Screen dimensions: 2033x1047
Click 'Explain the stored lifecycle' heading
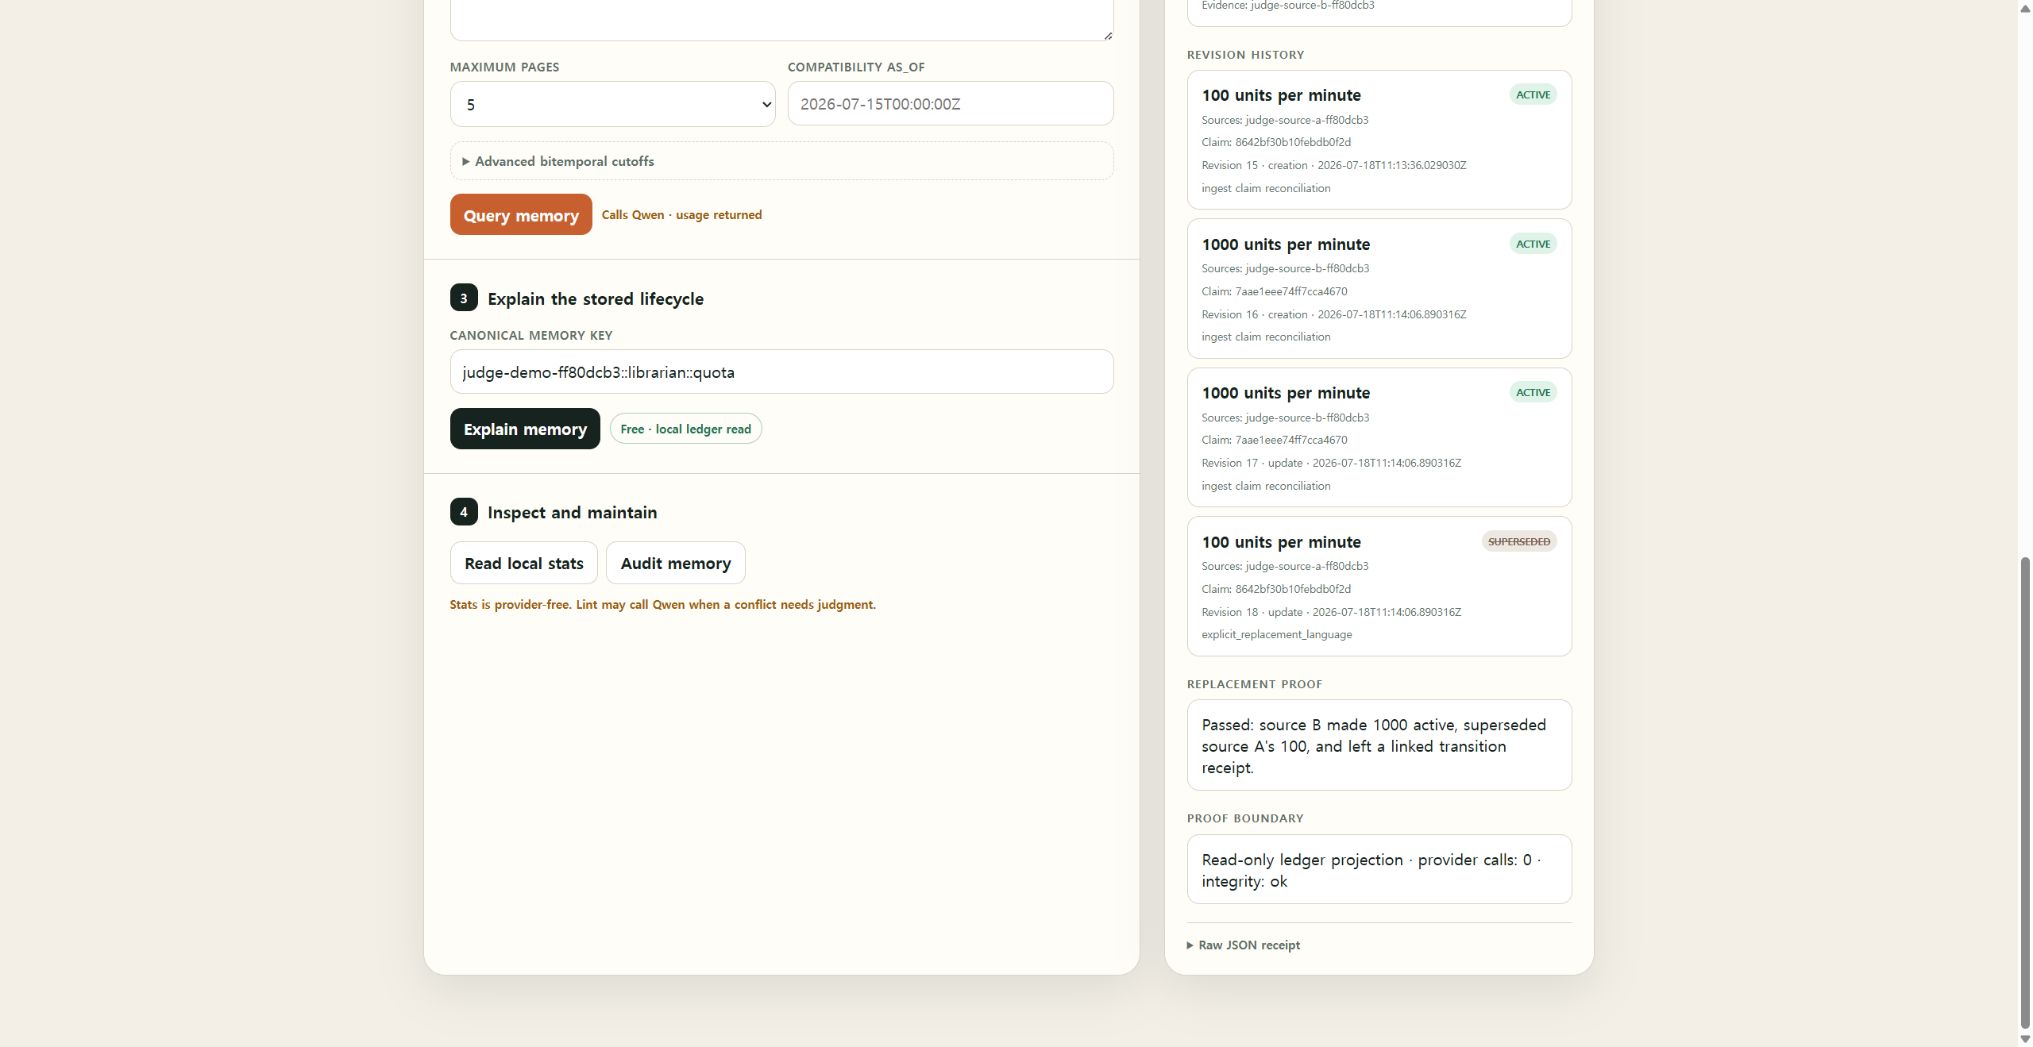tap(595, 299)
